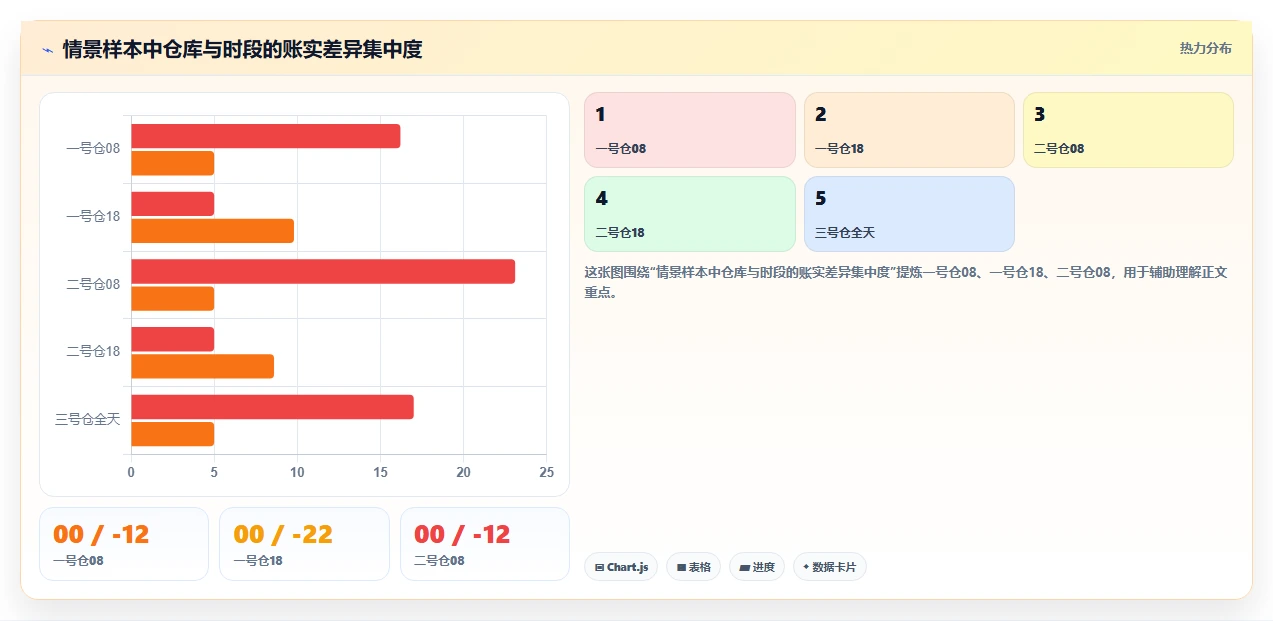The width and height of the screenshot is (1273, 621).
Task: Click the red bar for 二号仓18
Action: (173, 339)
